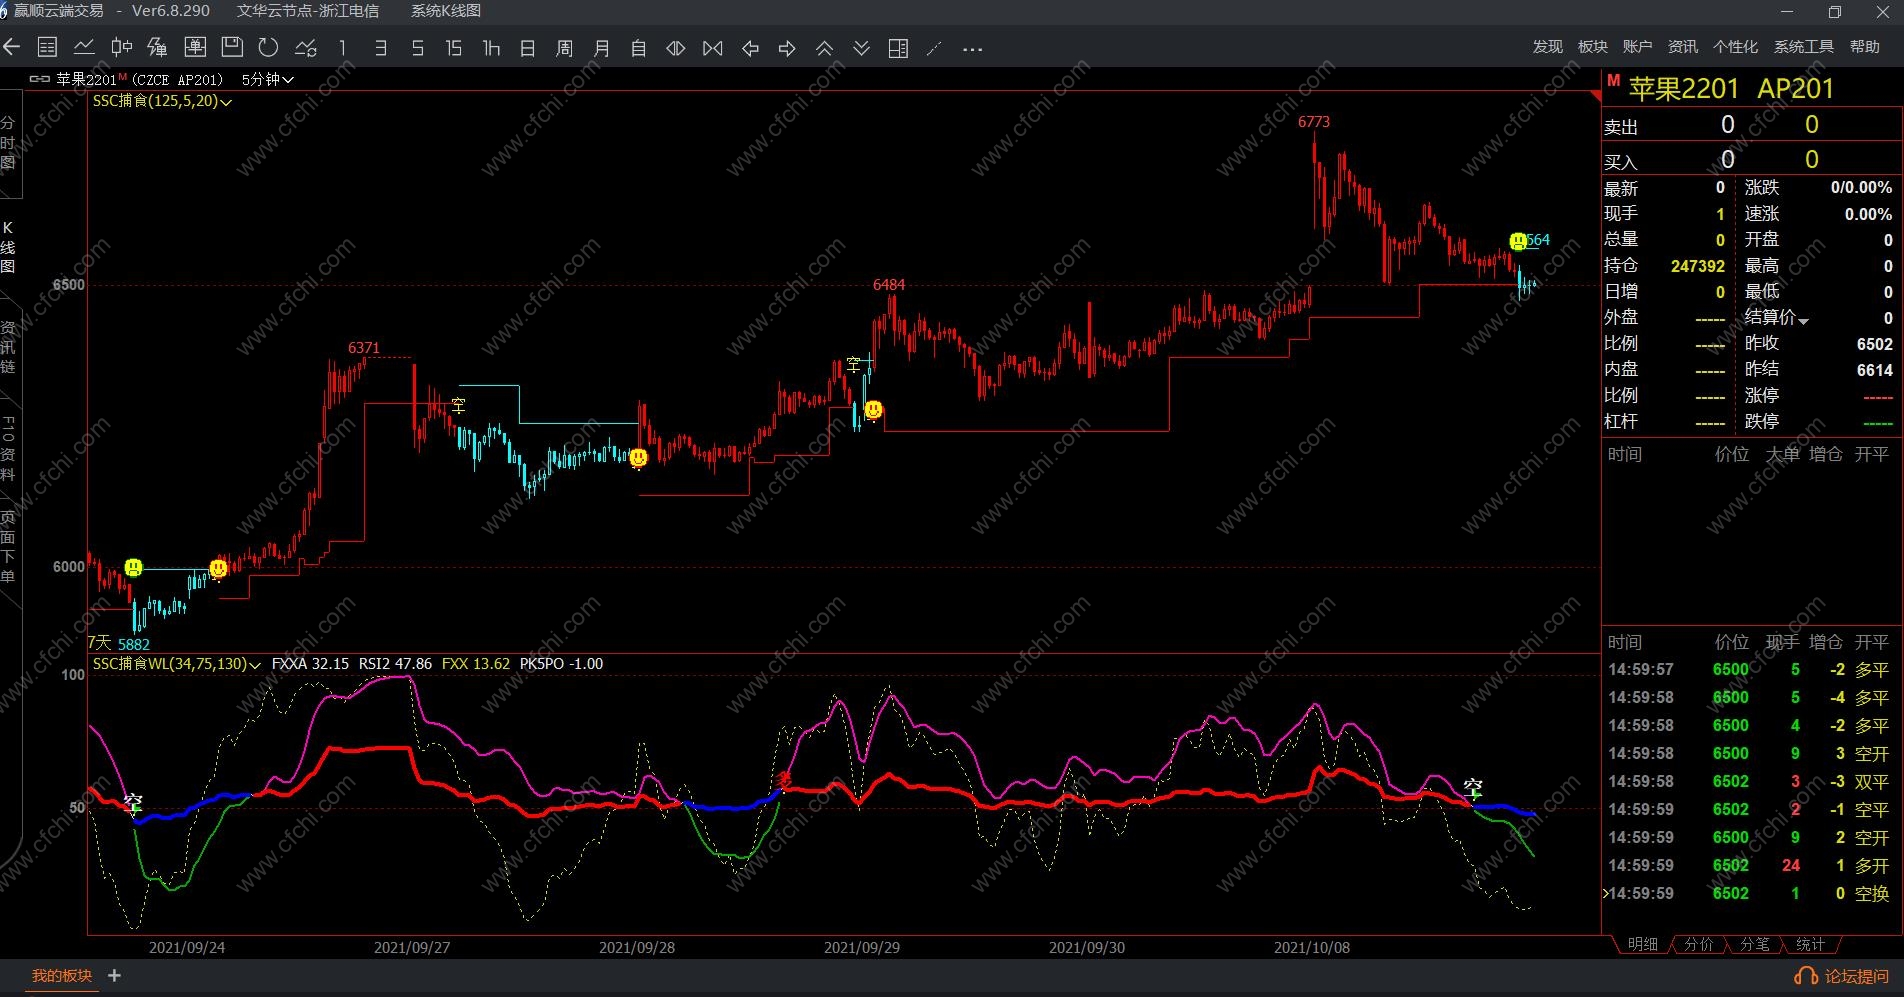Screen dimensions: 1904x997
Task: Click the 6773 high price marker
Action: click(x=1314, y=122)
